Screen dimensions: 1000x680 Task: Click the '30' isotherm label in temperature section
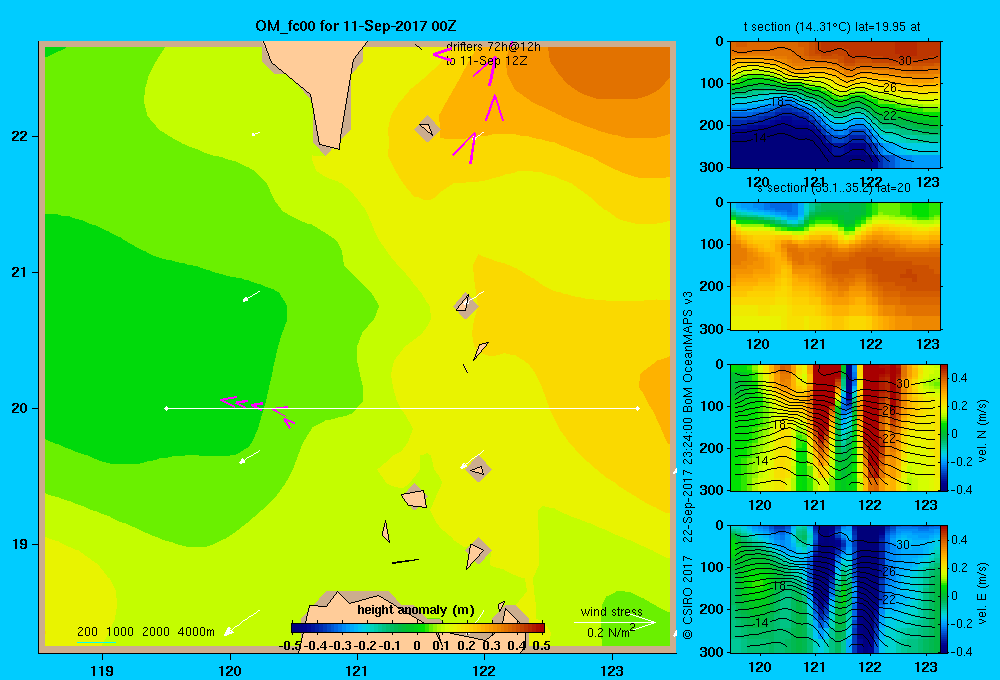[x=905, y=61]
